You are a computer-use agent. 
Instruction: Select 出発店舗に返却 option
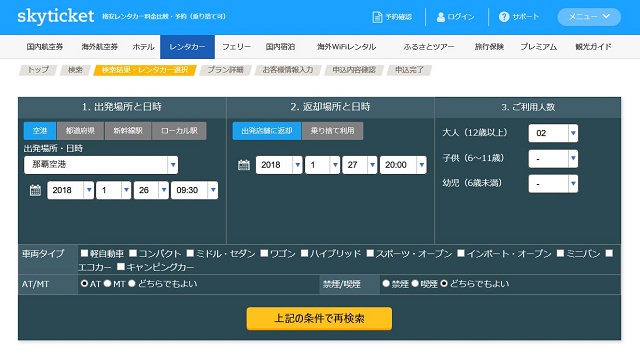pyautogui.click(x=267, y=131)
